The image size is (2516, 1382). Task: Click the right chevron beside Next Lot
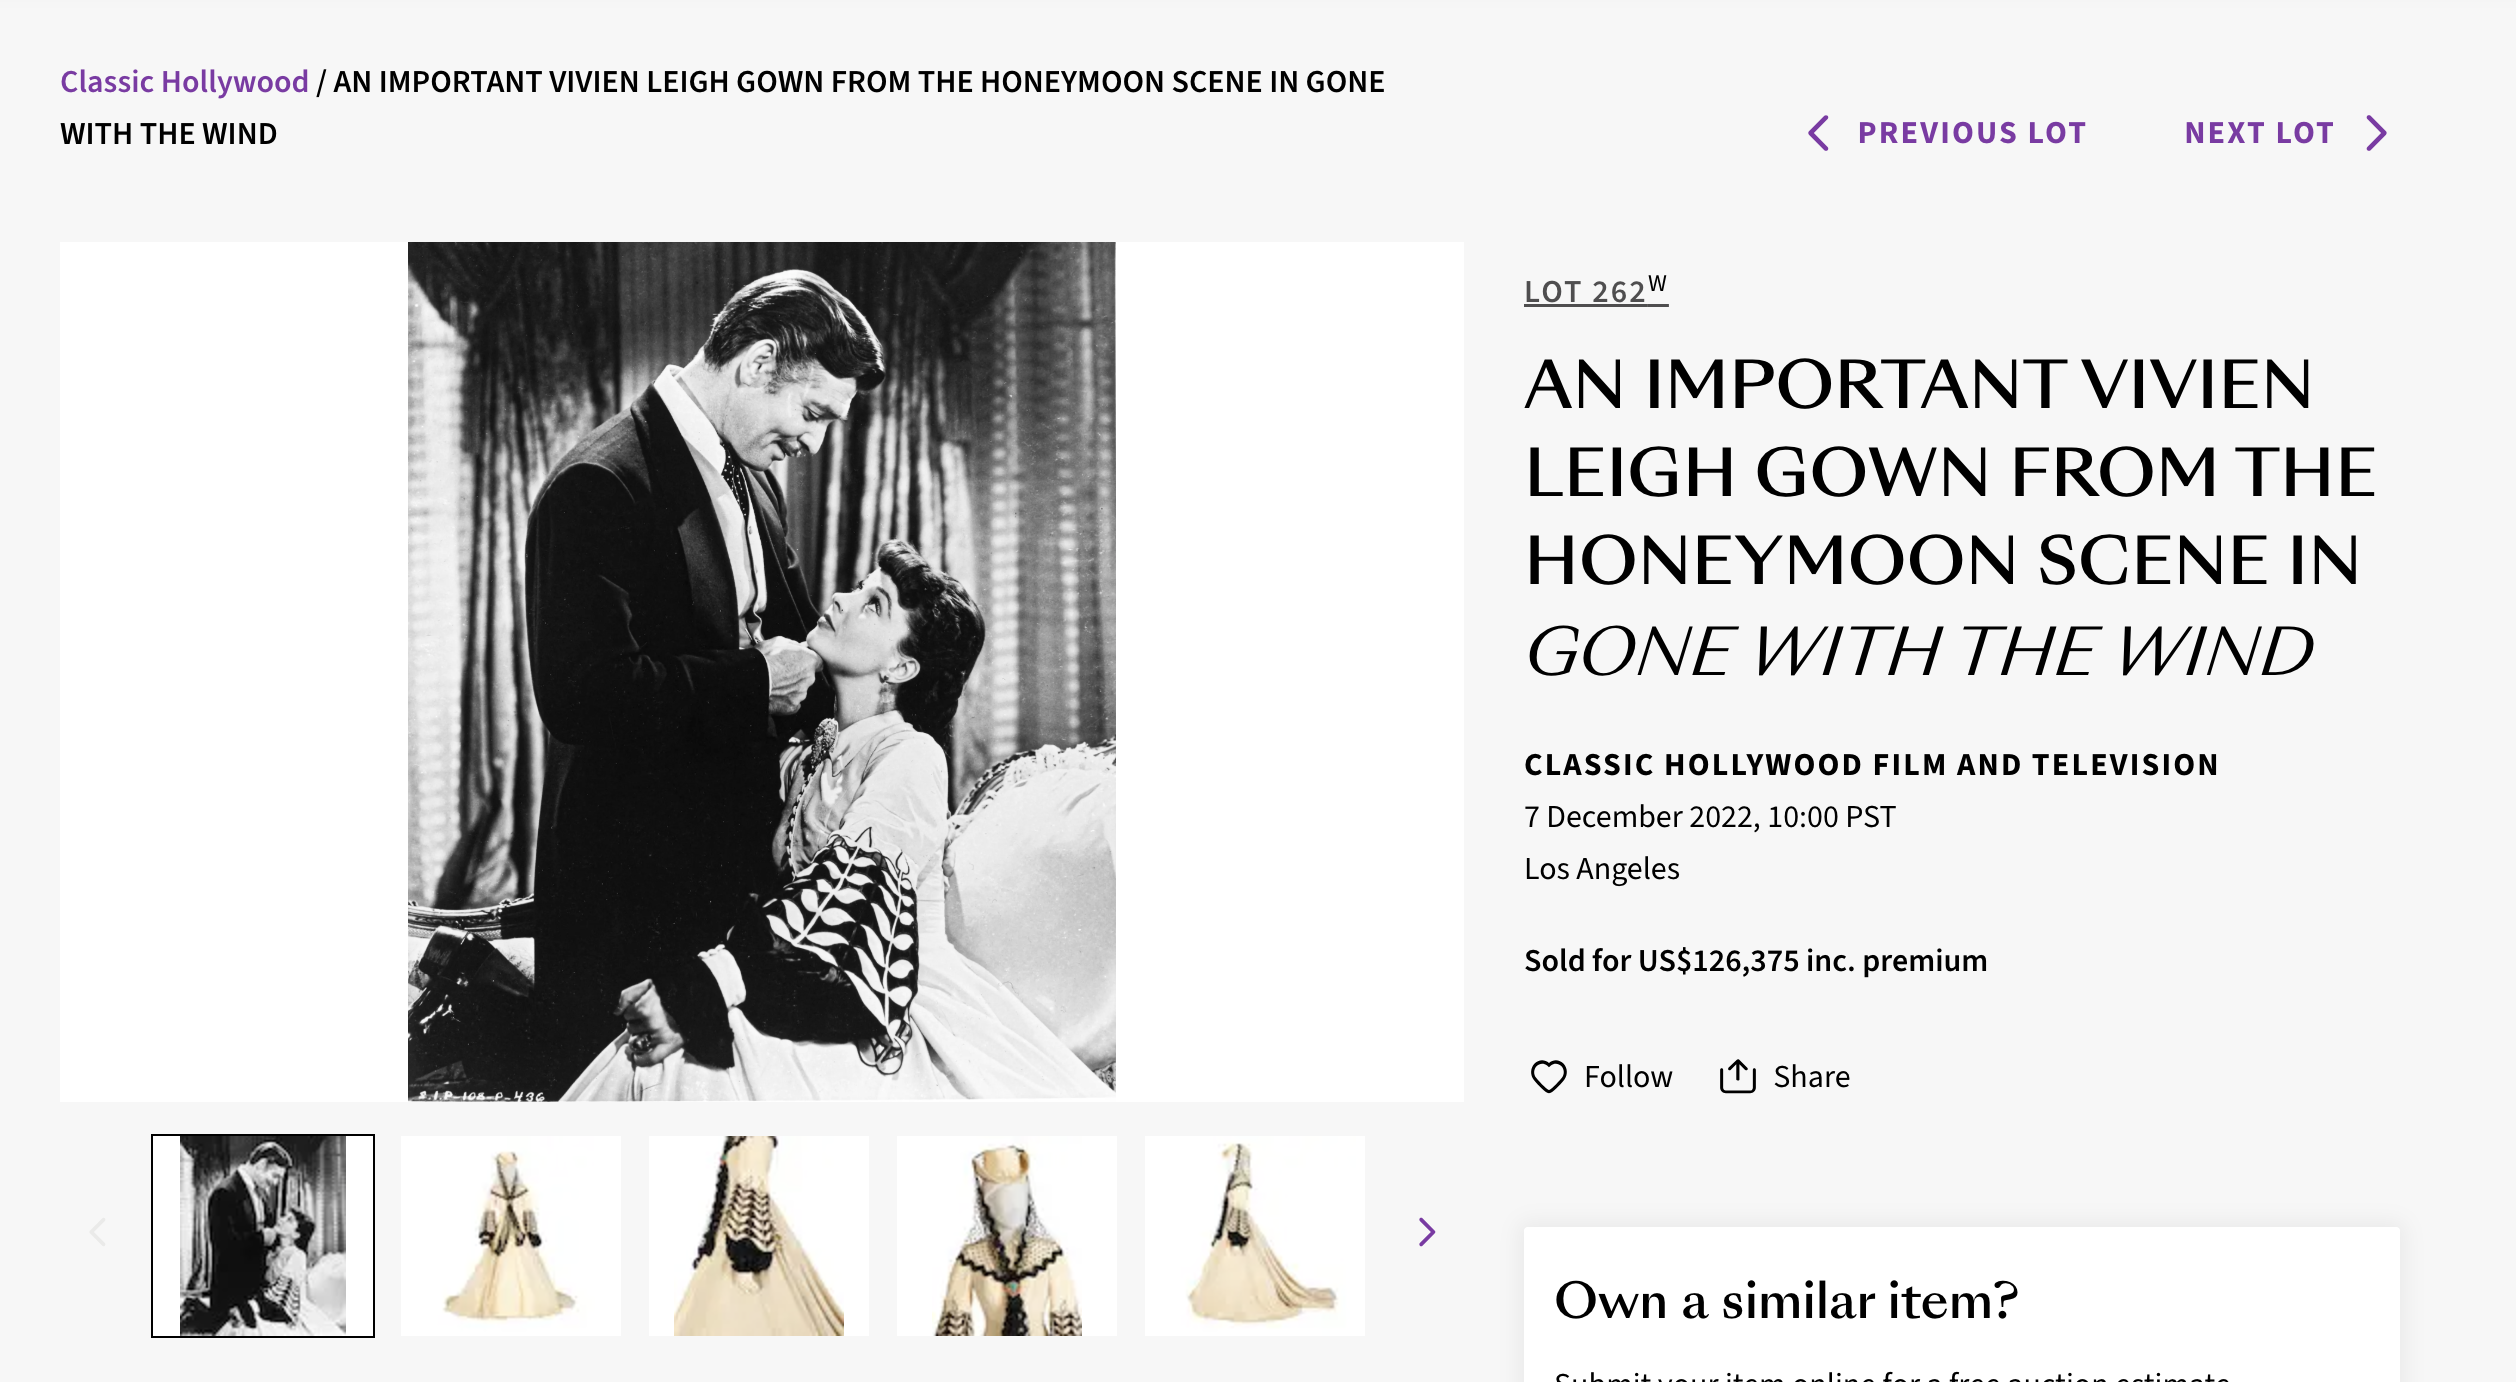click(2377, 133)
